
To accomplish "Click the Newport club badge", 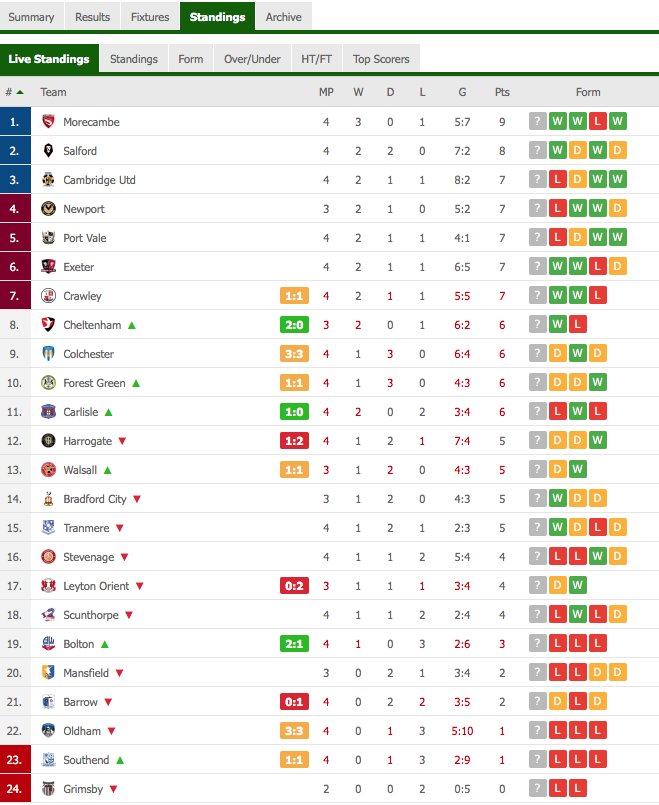I will [48, 208].
